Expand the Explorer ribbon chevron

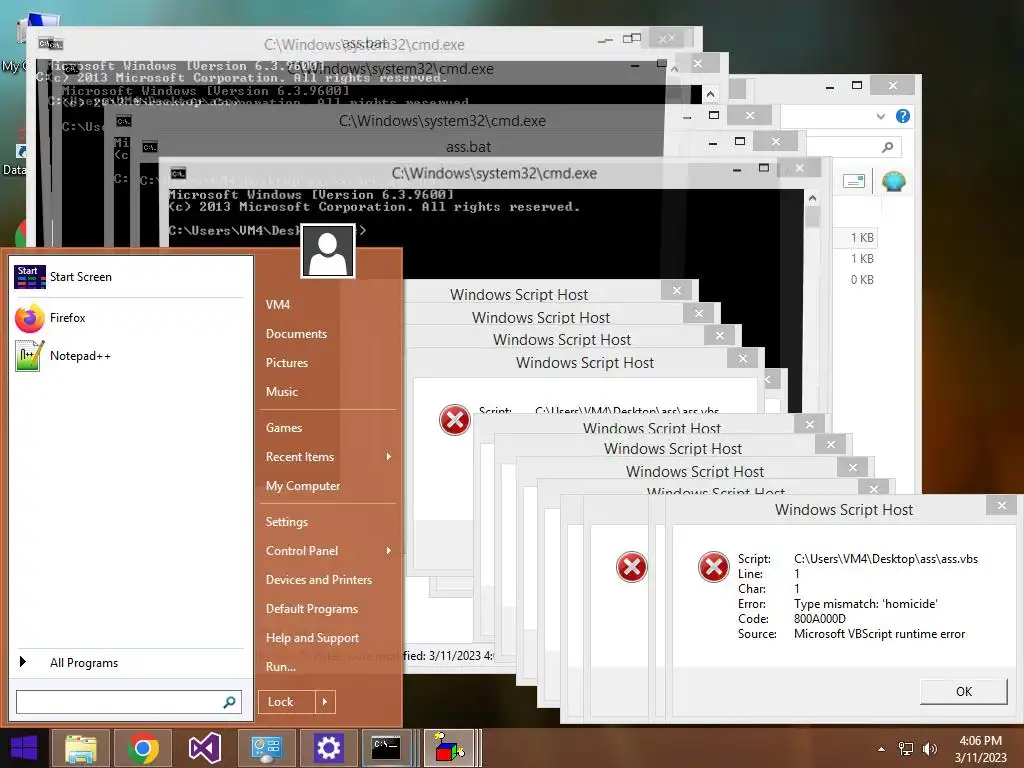tap(880, 116)
